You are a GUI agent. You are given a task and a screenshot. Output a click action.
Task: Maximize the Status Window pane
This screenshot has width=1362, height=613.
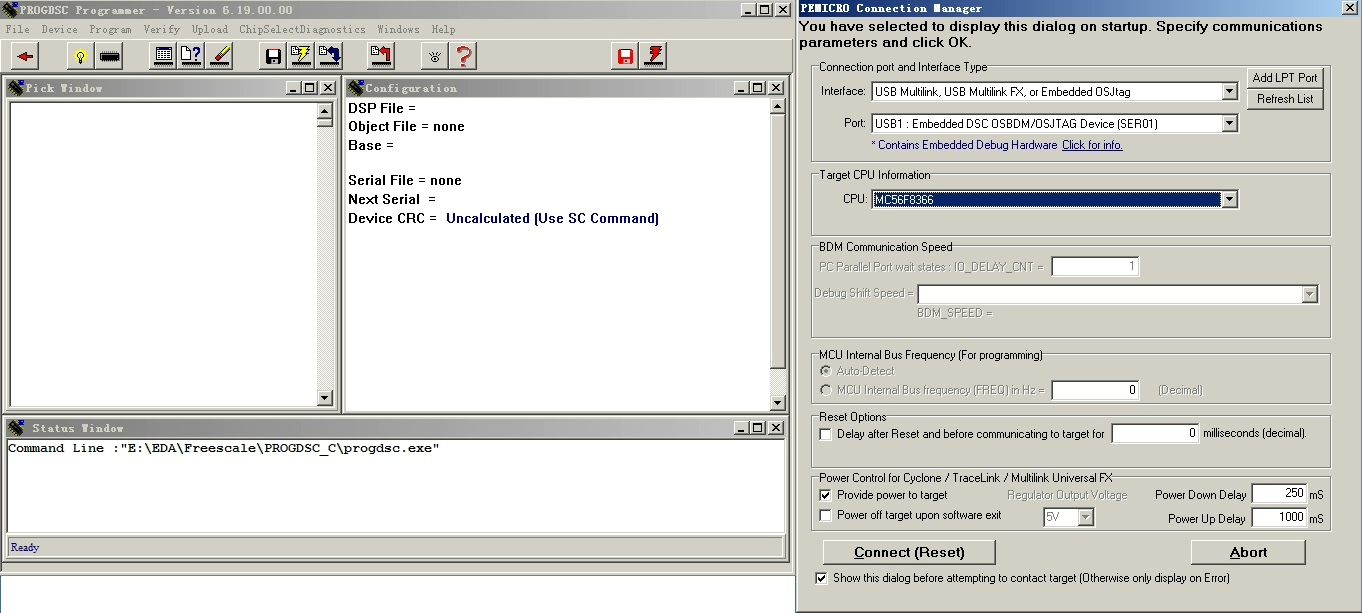(760, 428)
